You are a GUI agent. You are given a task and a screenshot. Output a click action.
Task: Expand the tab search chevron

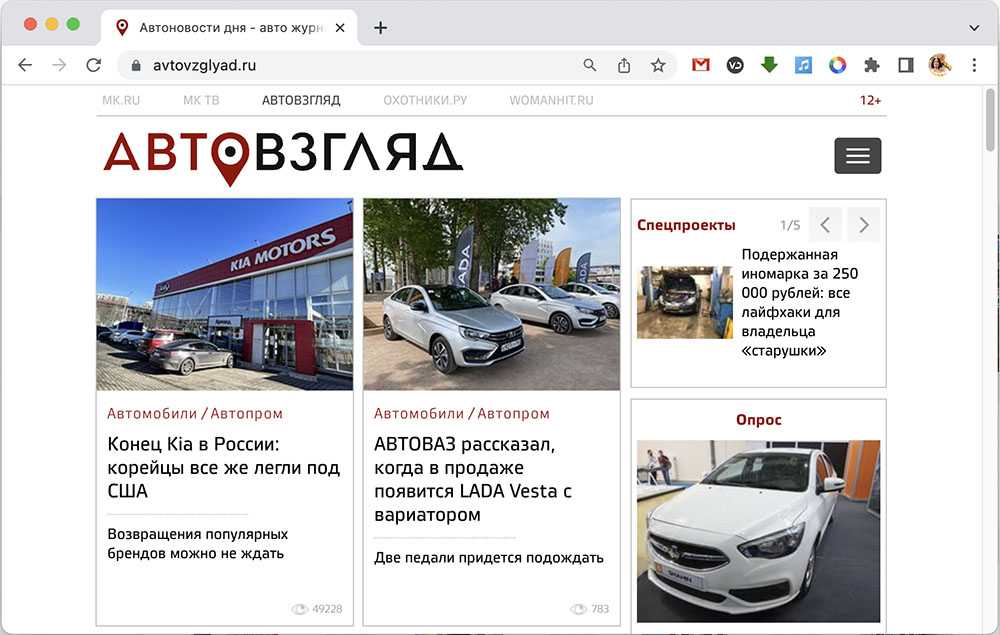pos(974,27)
